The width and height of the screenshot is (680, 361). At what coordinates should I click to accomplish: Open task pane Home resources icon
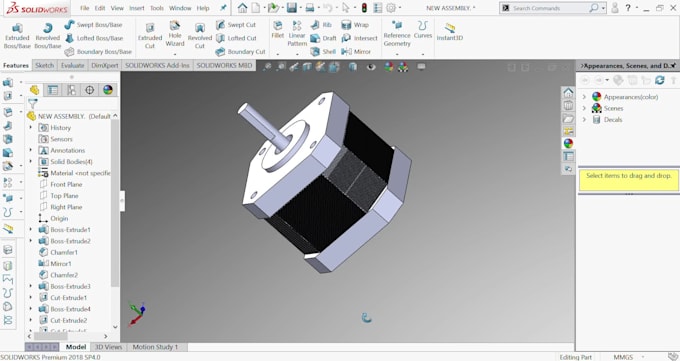click(x=568, y=92)
